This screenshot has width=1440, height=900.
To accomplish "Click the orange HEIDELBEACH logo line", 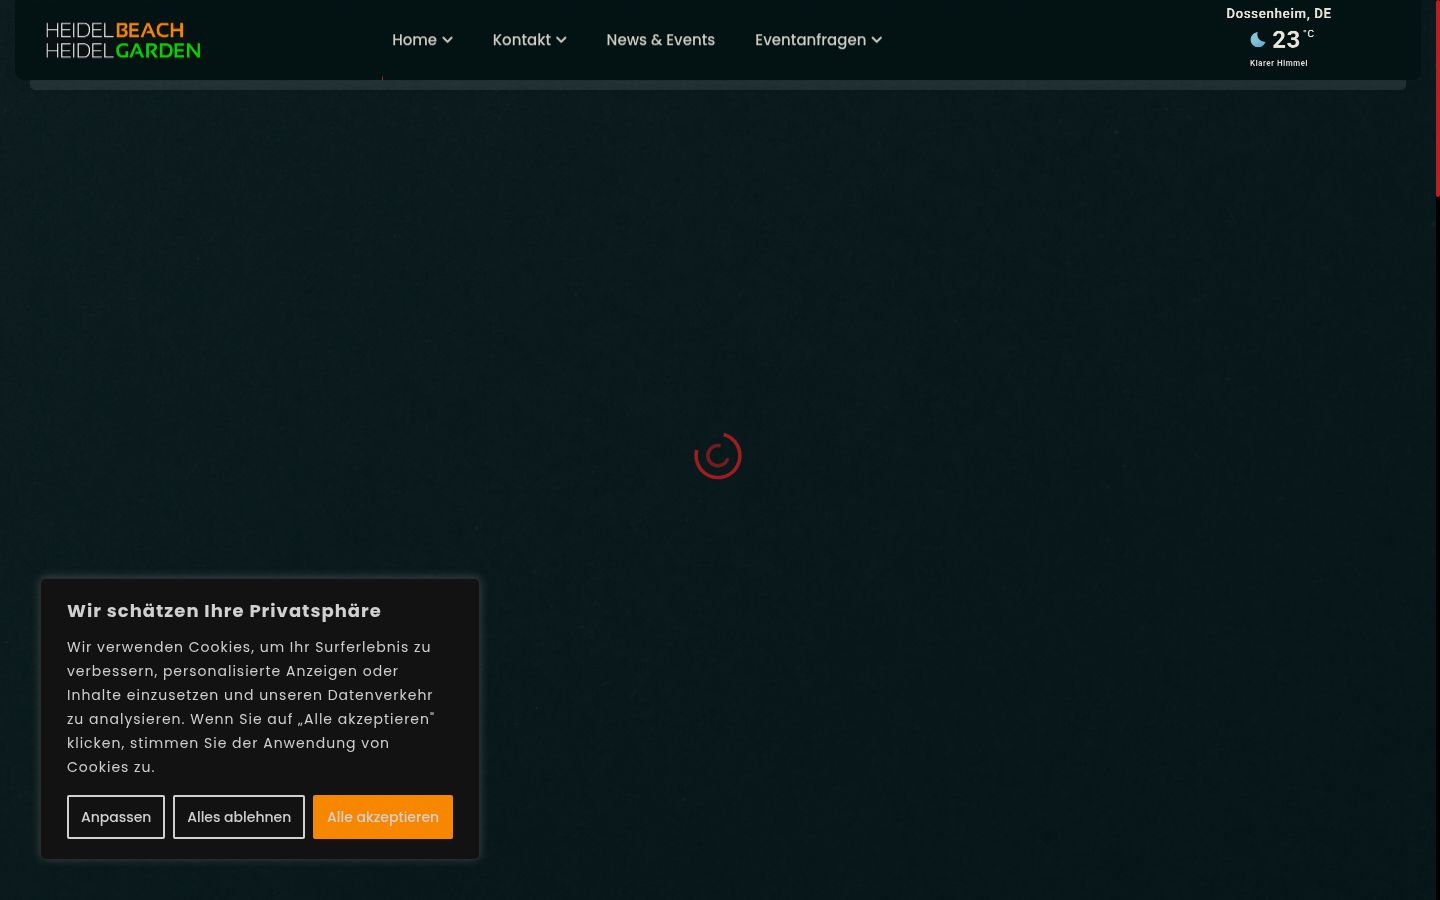I will pos(115,30).
